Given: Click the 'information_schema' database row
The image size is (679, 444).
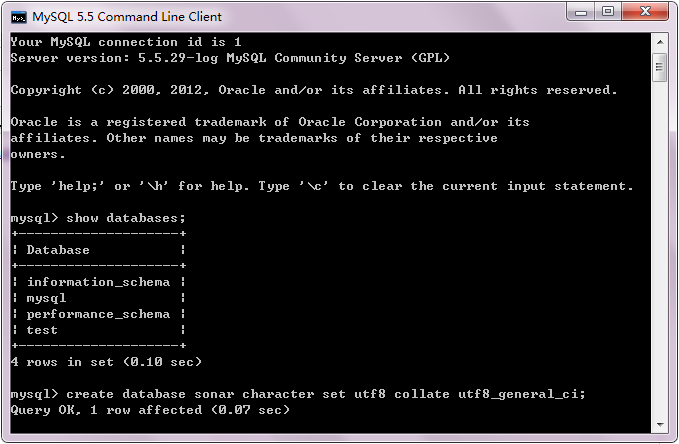Looking at the screenshot, I should pyautogui.click(x=98, y=282).
